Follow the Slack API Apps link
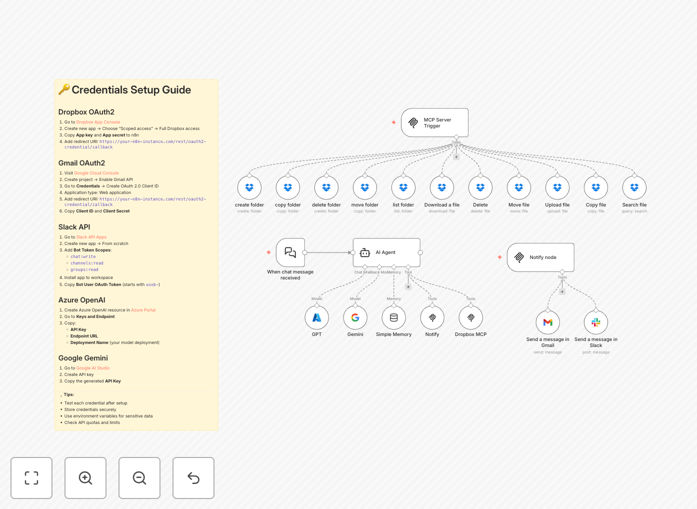Screen dimensions: 697x509 tap(92, 237)
